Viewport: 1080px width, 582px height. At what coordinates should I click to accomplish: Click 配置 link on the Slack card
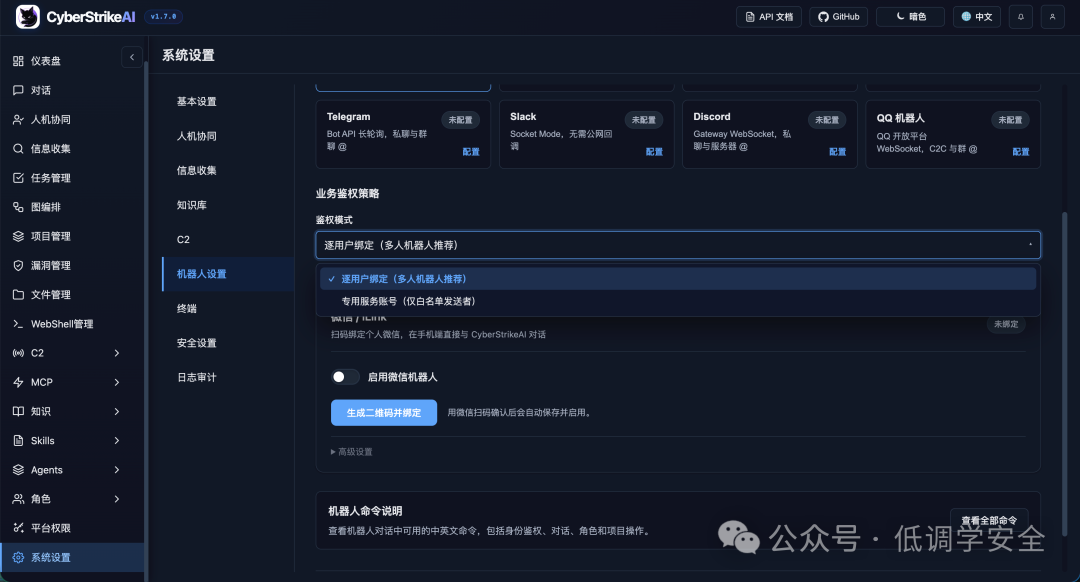654,152
